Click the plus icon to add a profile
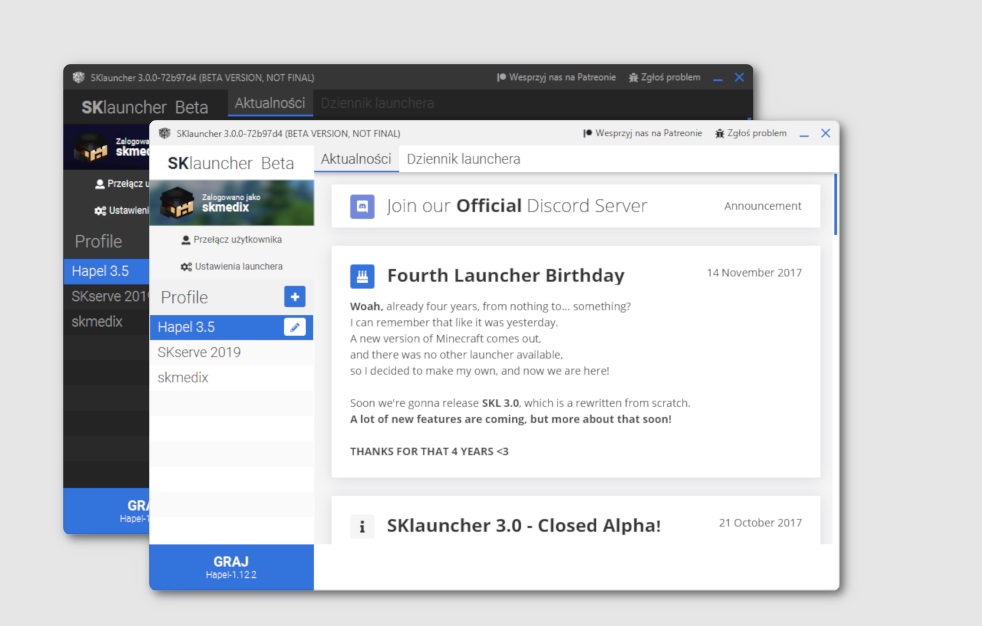This screenshot has width=982, height=626. pos(295,297)
